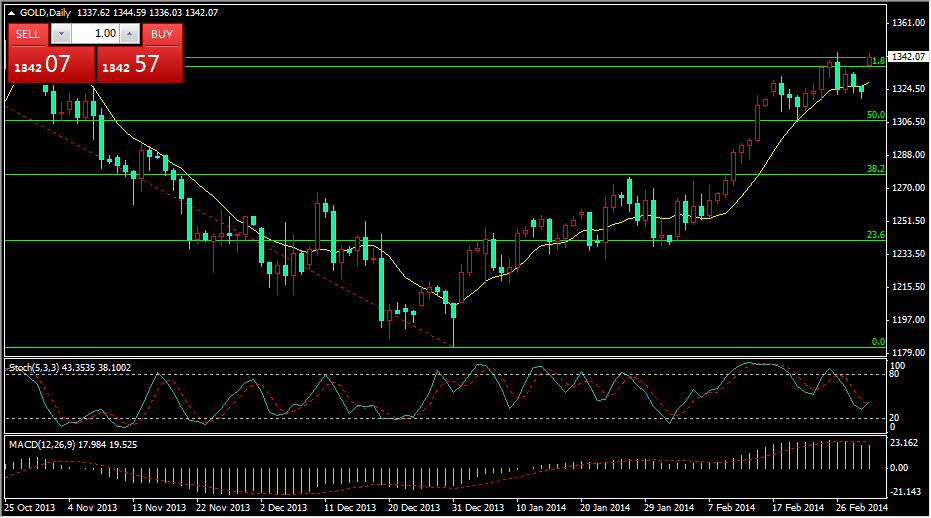Select the 0.0 Fibonacci level label

tap(878, 342)
